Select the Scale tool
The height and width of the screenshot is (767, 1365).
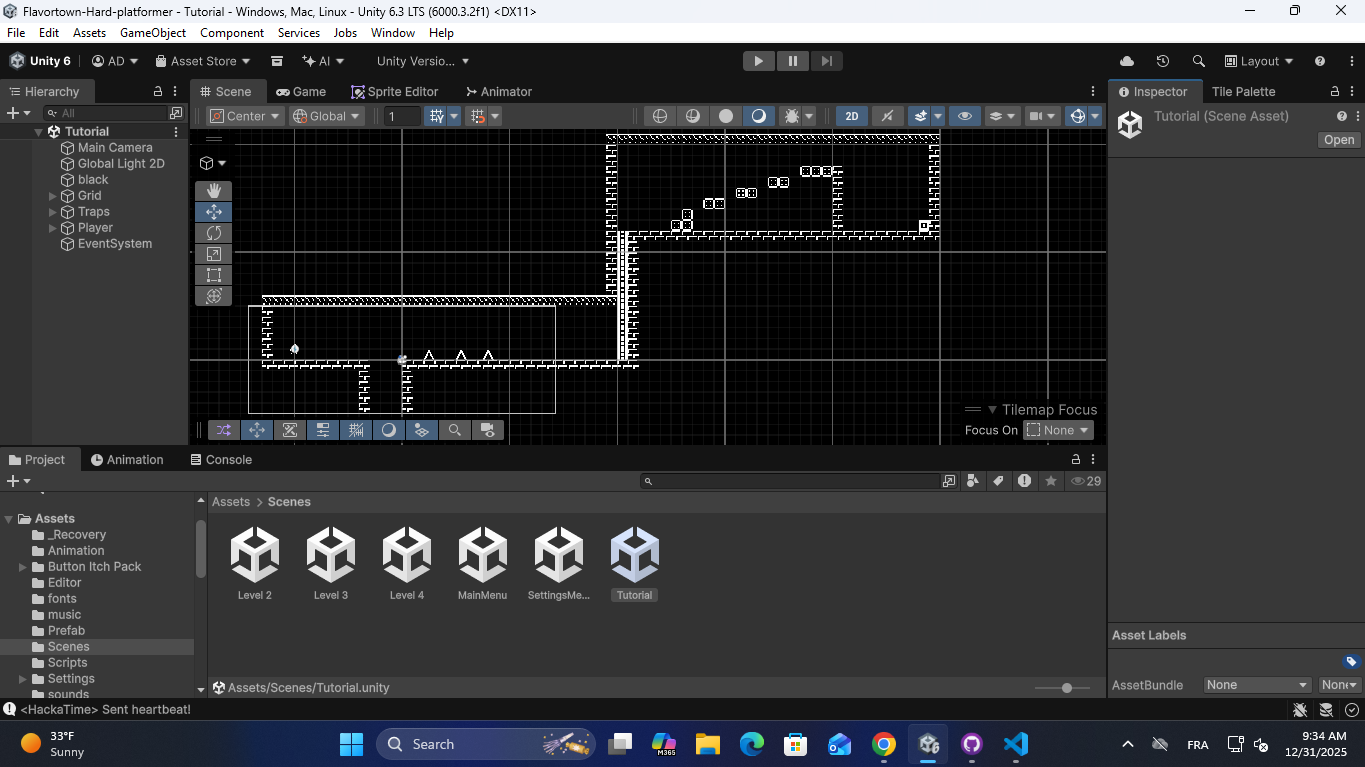pos(214,254)
